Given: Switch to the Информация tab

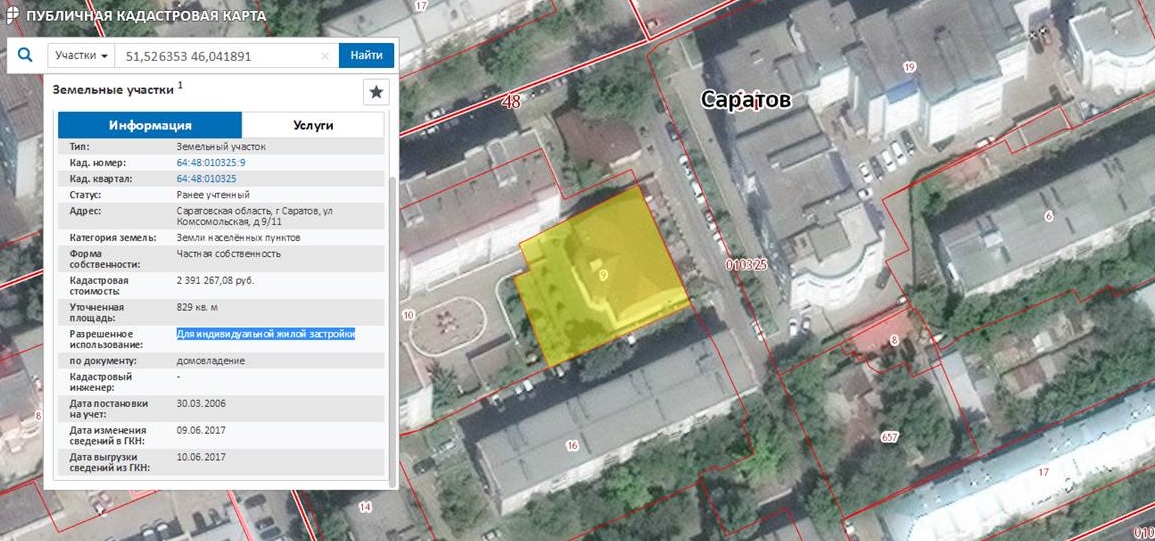Looking at the screenshot, I should (x=150, y=125).
